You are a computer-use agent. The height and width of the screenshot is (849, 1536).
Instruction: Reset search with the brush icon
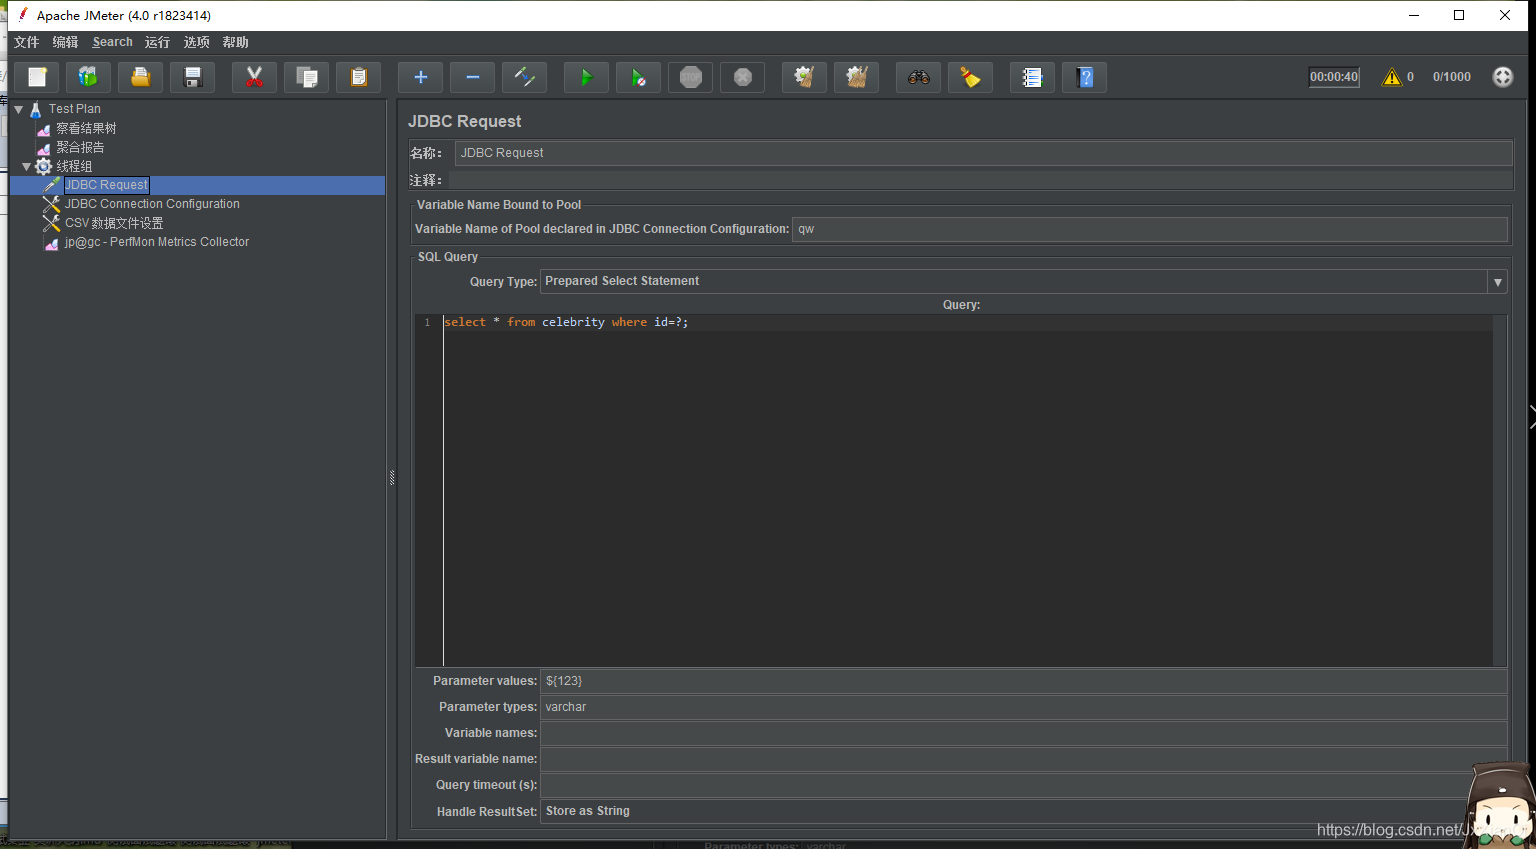click(x=971, y=77)
